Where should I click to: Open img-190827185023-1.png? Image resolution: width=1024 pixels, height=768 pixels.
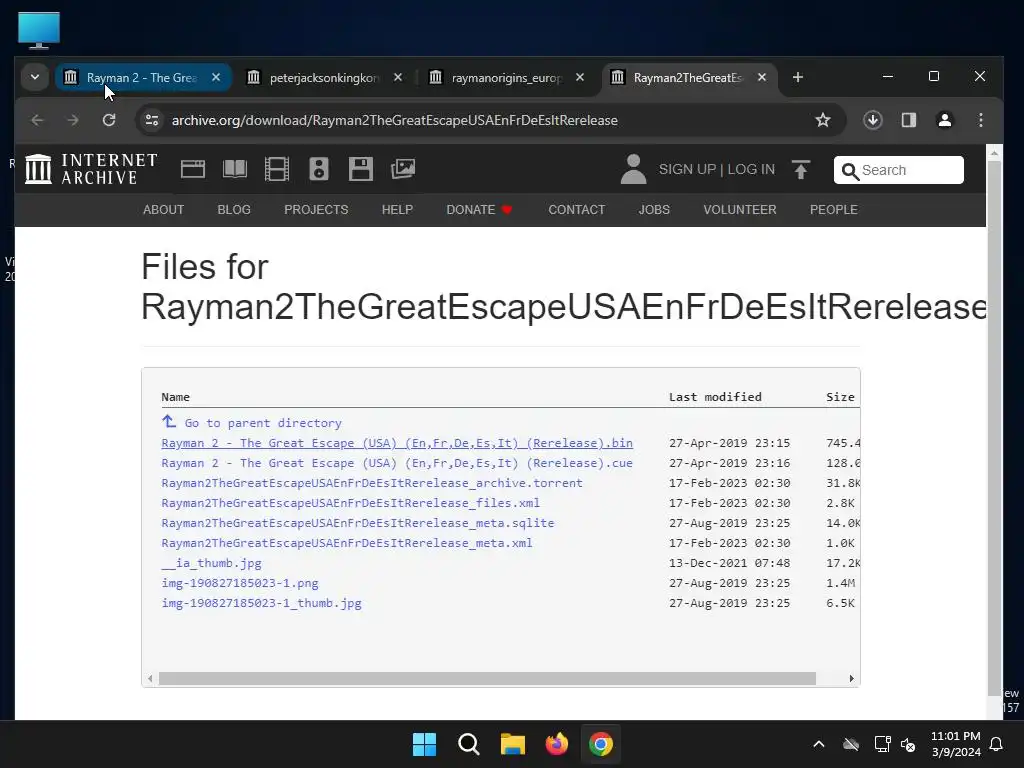click(240, 583)
